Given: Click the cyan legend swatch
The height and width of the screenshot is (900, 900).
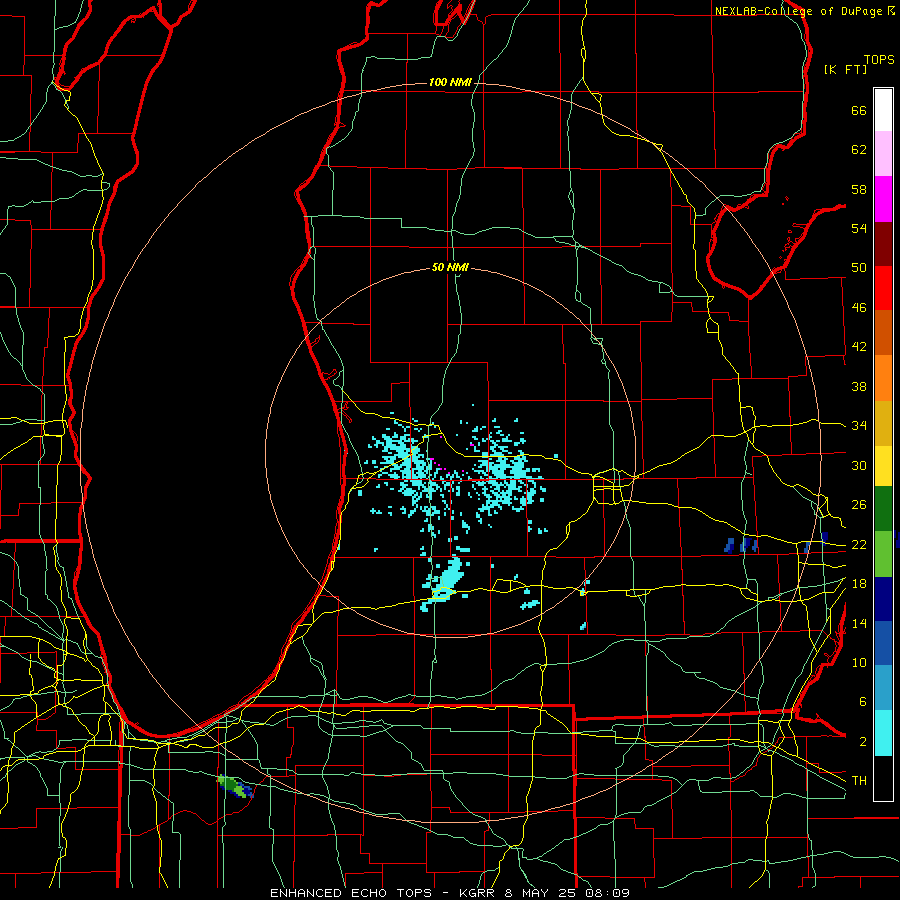Looking at the screenshot, I should point(883,733).
